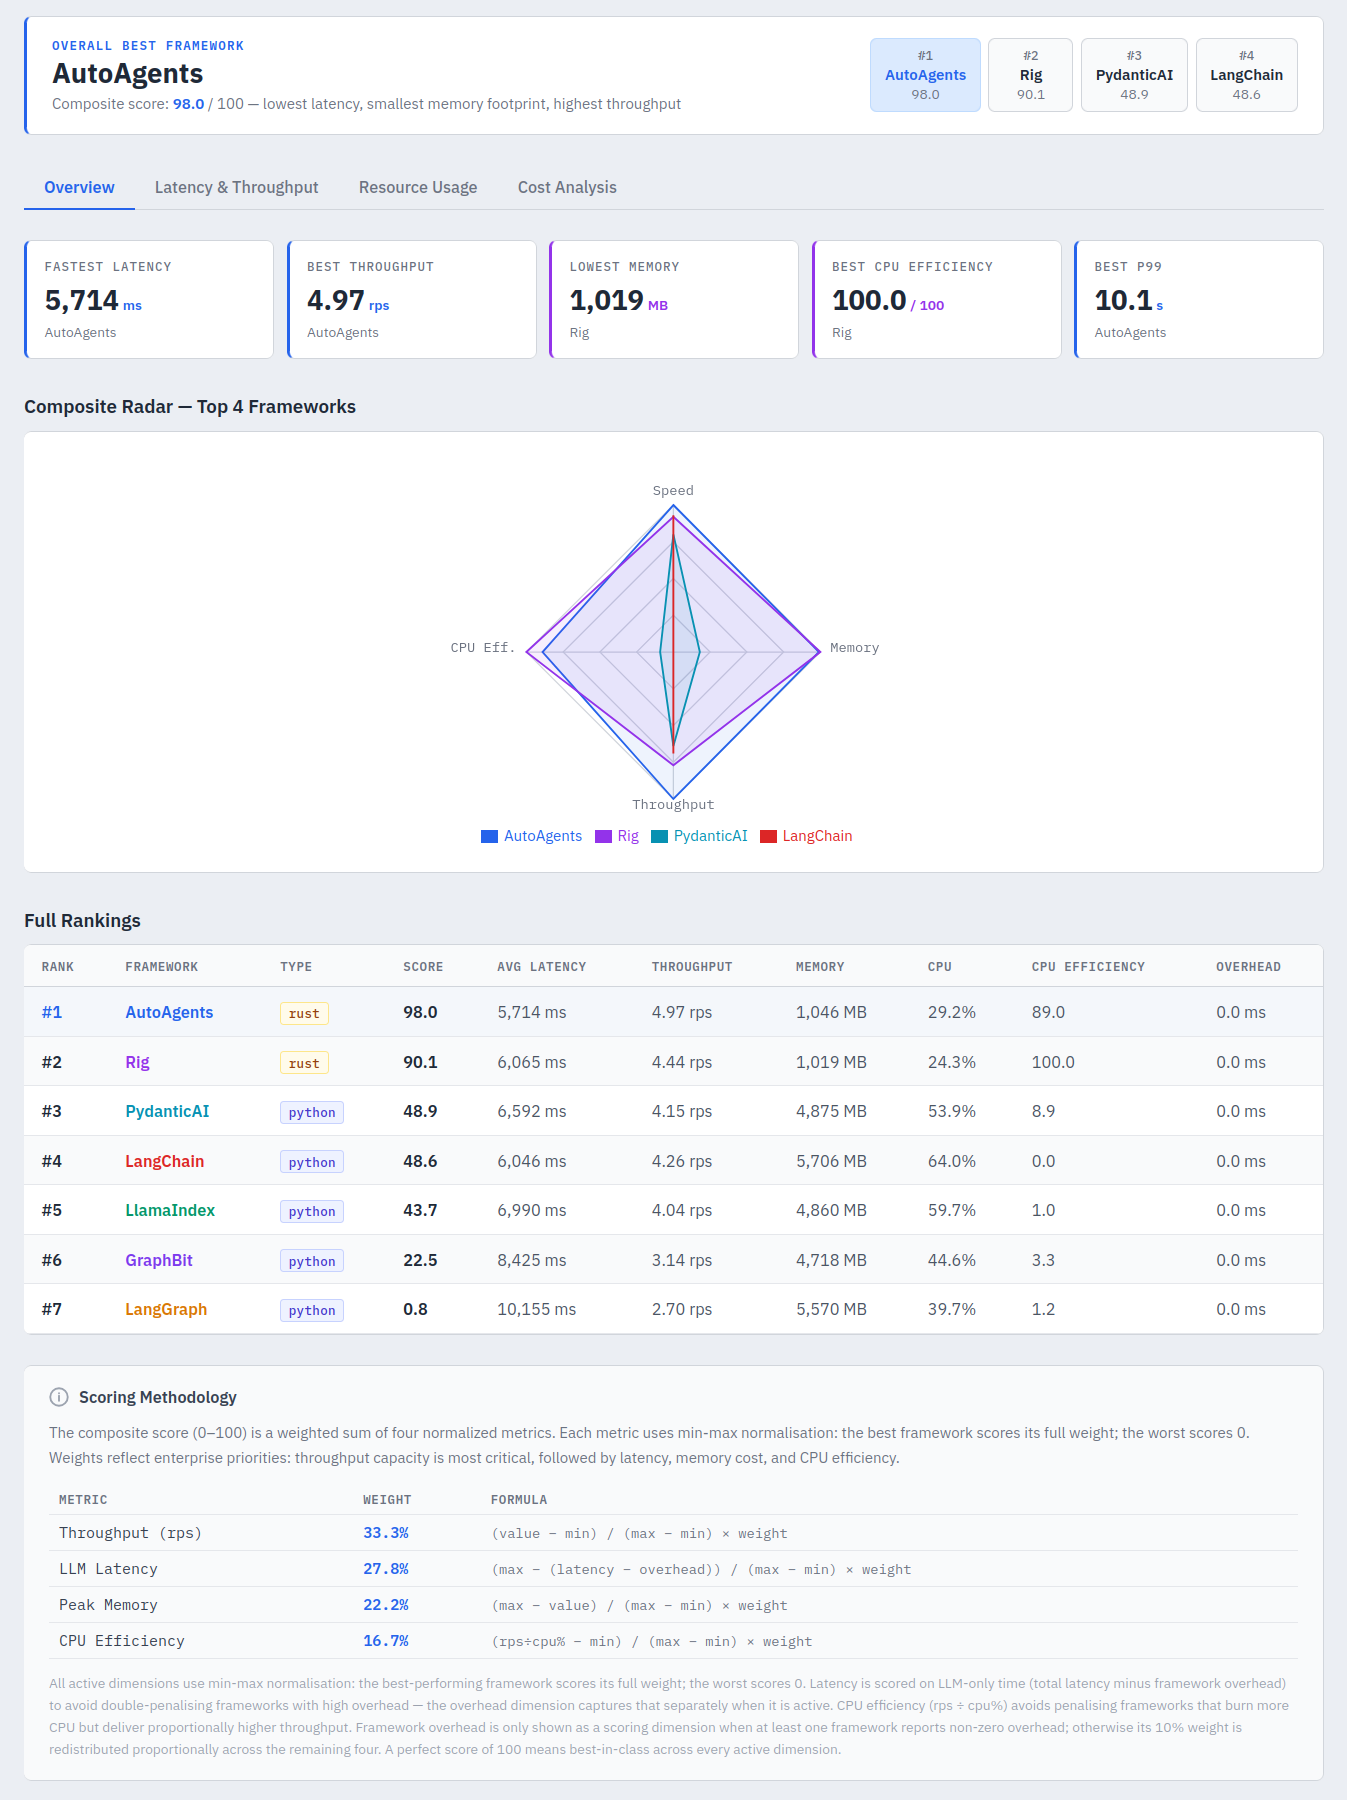Click GraphBit framework name
The image size is (1347, 1800).
click(x=159, y=1260)
